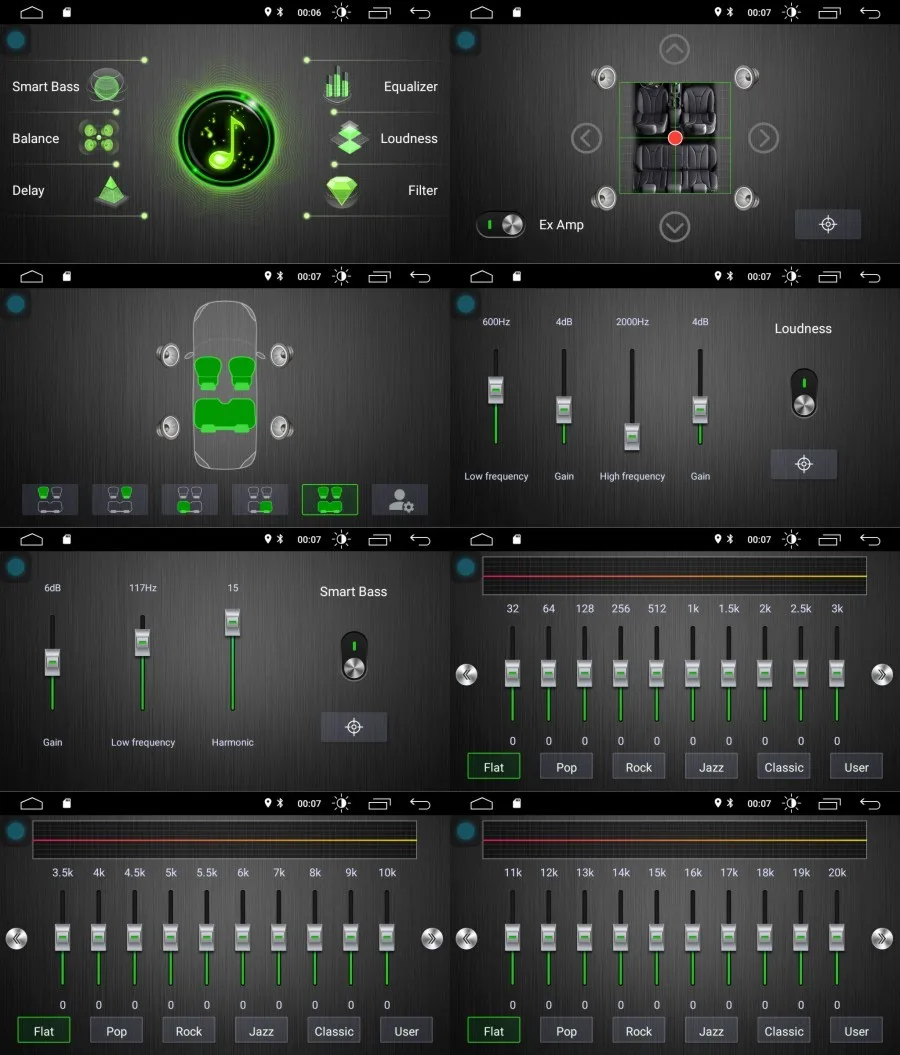Open Filter via the green diamond icon
Viewport: 900px width, 1055px height.
(342, 190)
